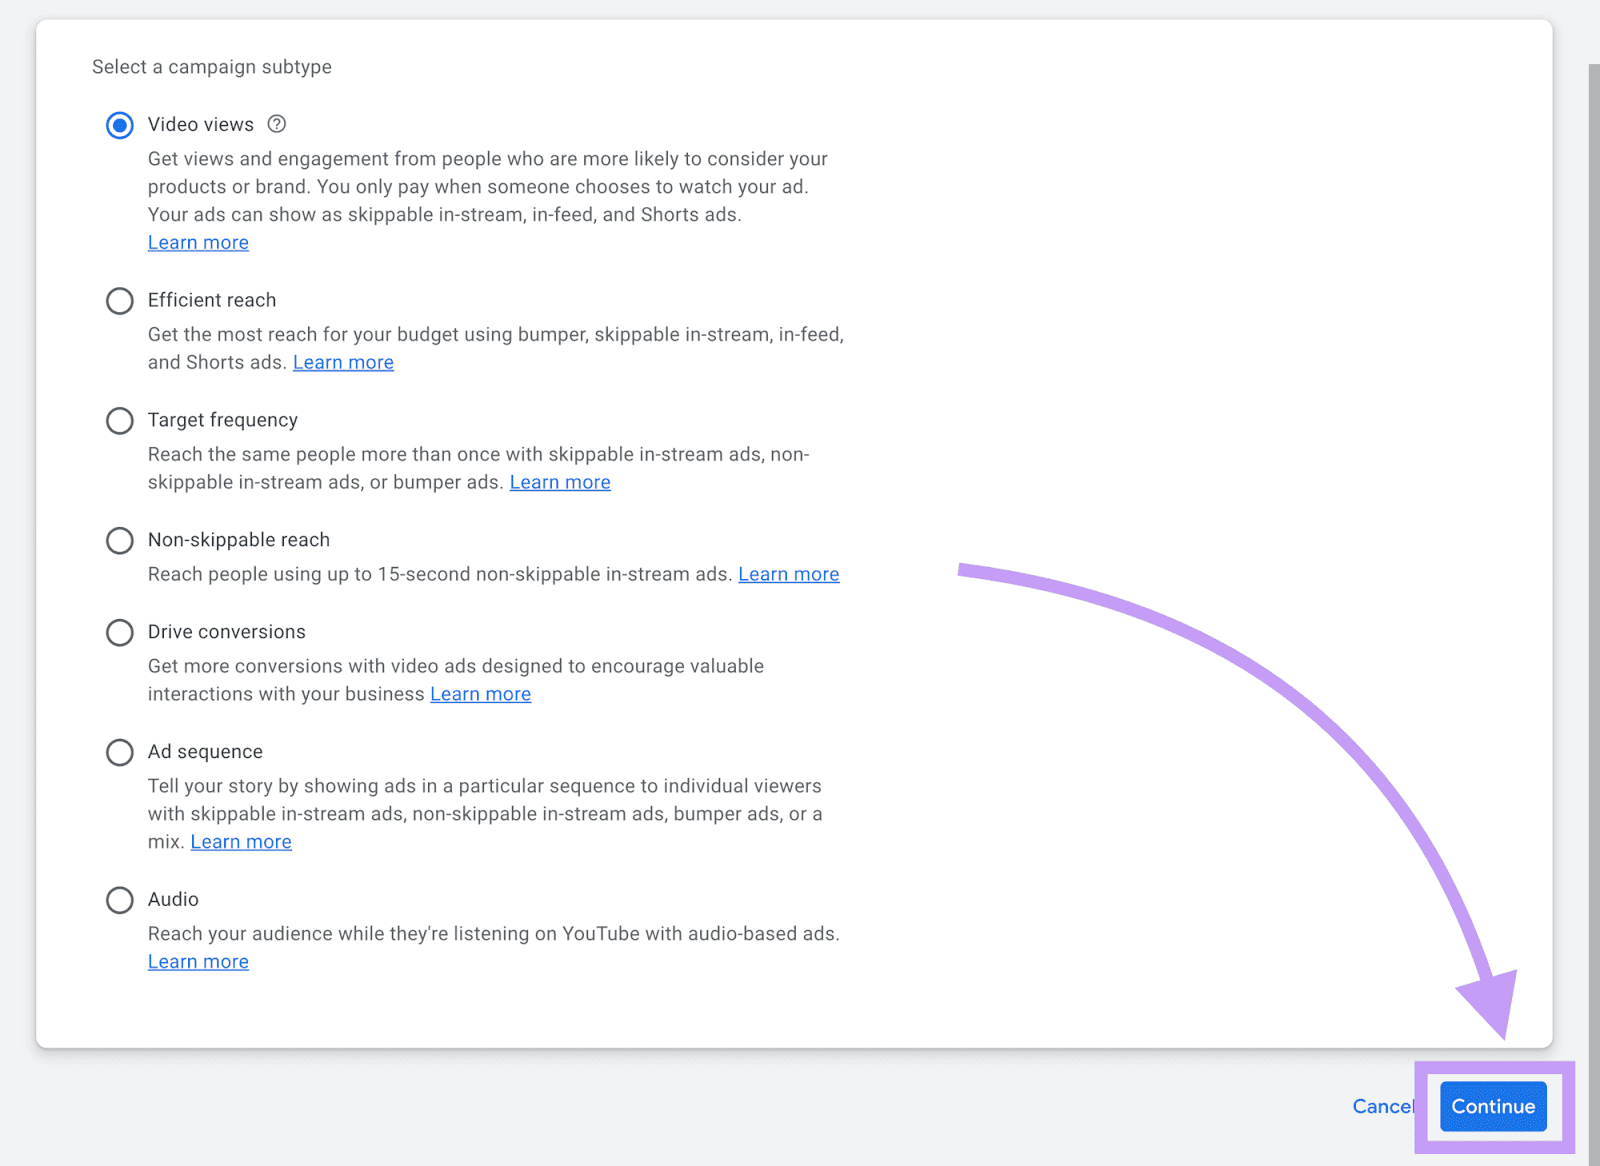Click the Video views heading text

pos(200,124)
